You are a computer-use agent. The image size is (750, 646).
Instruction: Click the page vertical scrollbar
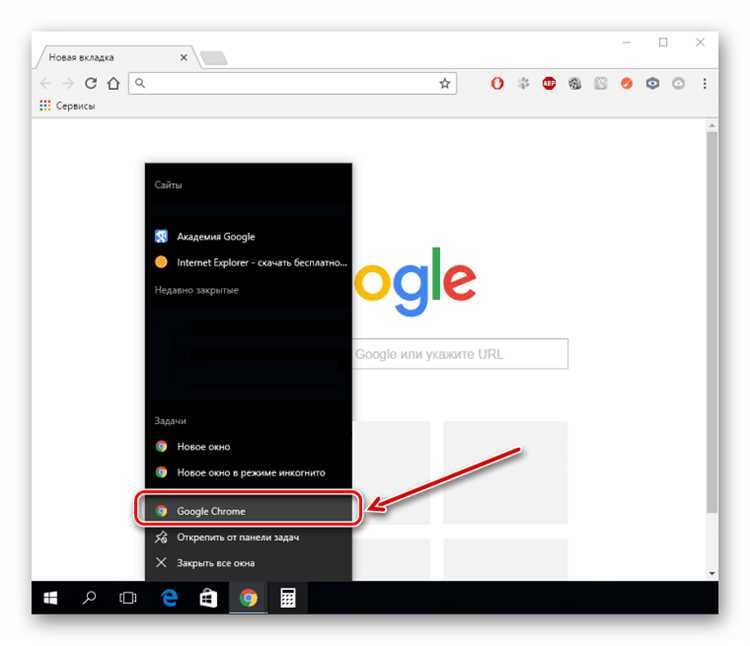(712, 321)
